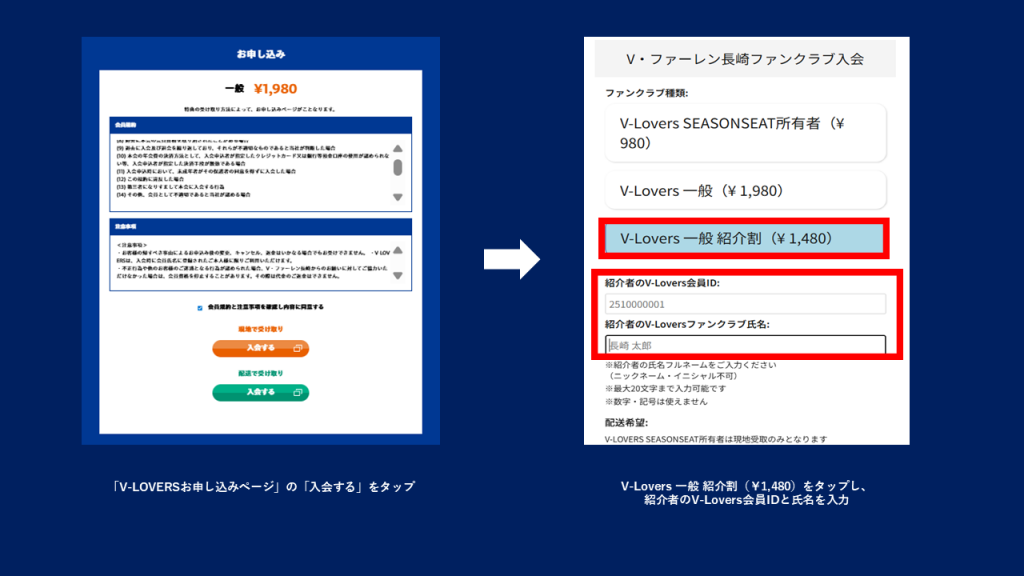Click the scrollbar thumb in the 会員規約 box
The width and height of the screenshot is (1024, 576).
[x=398, y=168]
